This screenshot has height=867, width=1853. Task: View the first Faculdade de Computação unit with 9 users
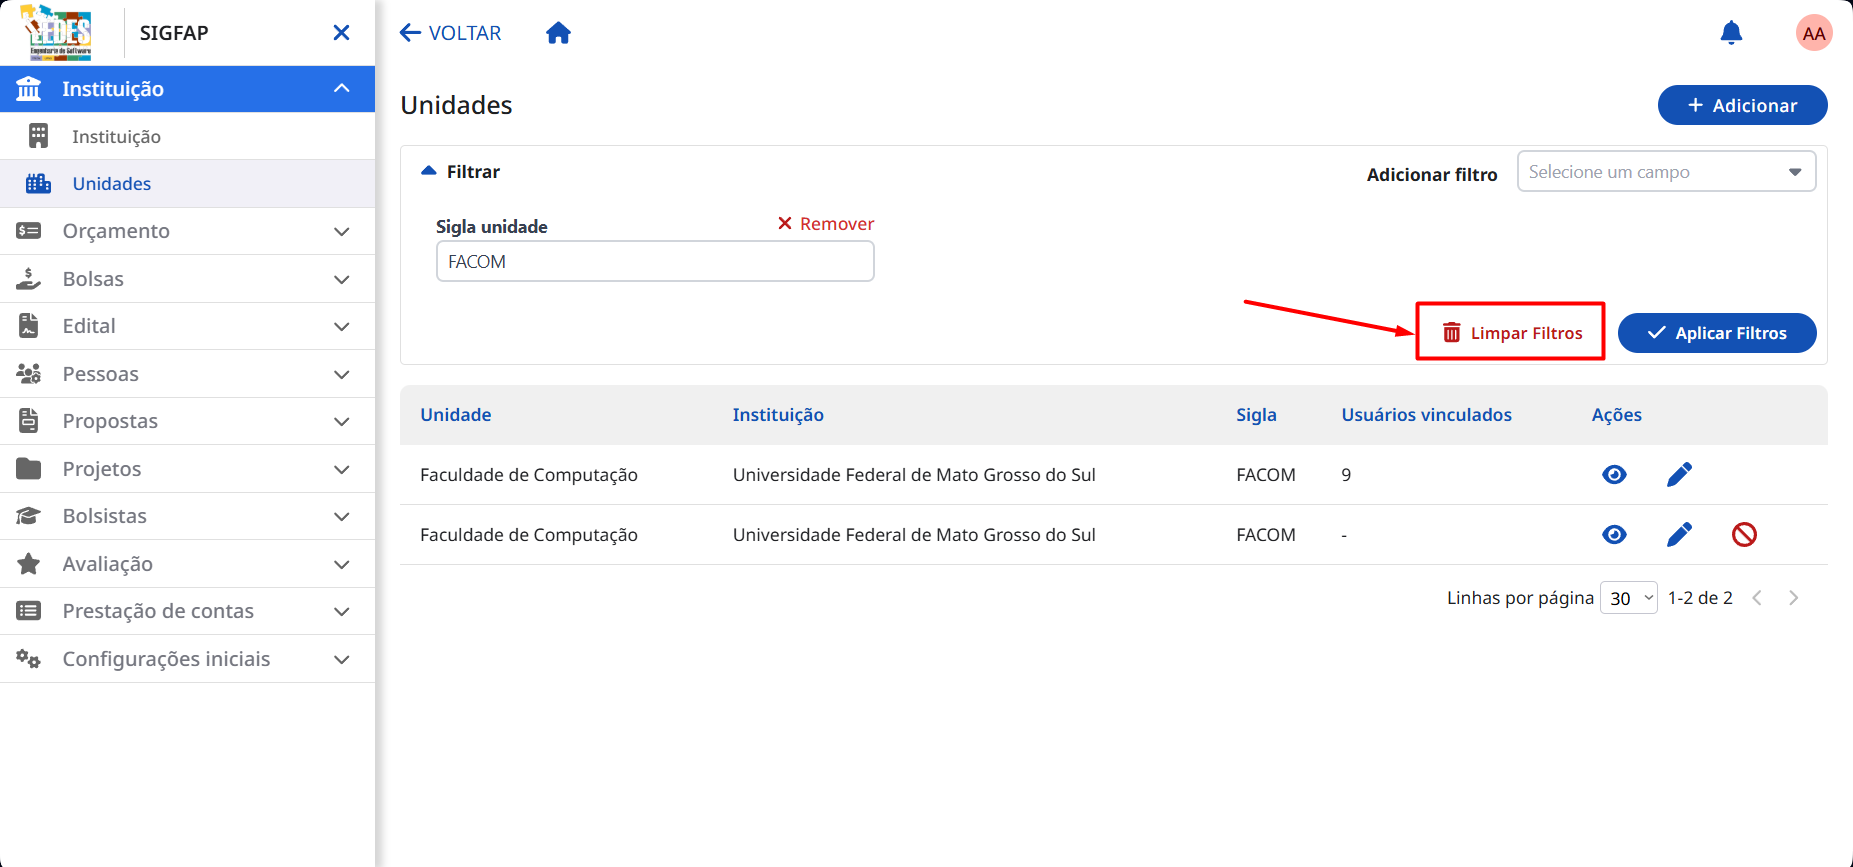click(1614, 474)
